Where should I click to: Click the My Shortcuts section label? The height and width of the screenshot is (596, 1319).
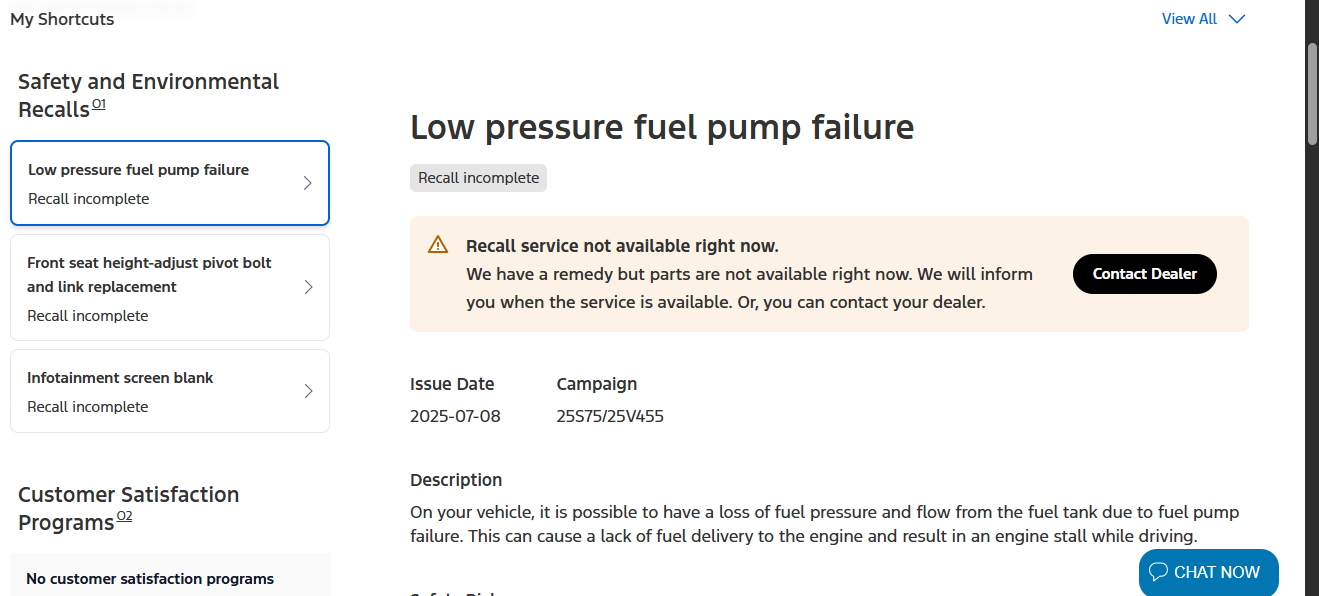point(62,19)
